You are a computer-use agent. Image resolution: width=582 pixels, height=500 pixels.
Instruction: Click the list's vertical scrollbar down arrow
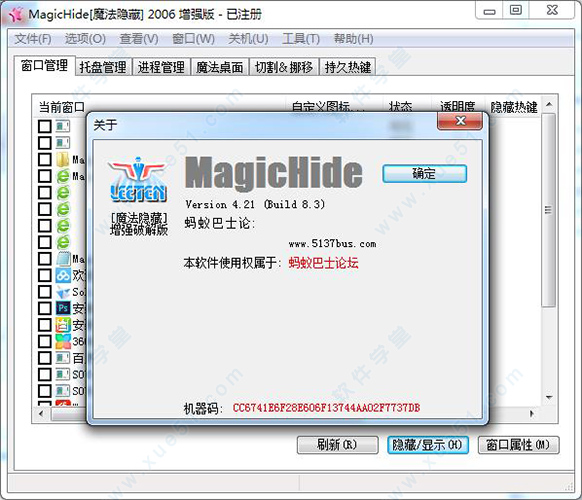pyautogui.click(x=549, y=398)
